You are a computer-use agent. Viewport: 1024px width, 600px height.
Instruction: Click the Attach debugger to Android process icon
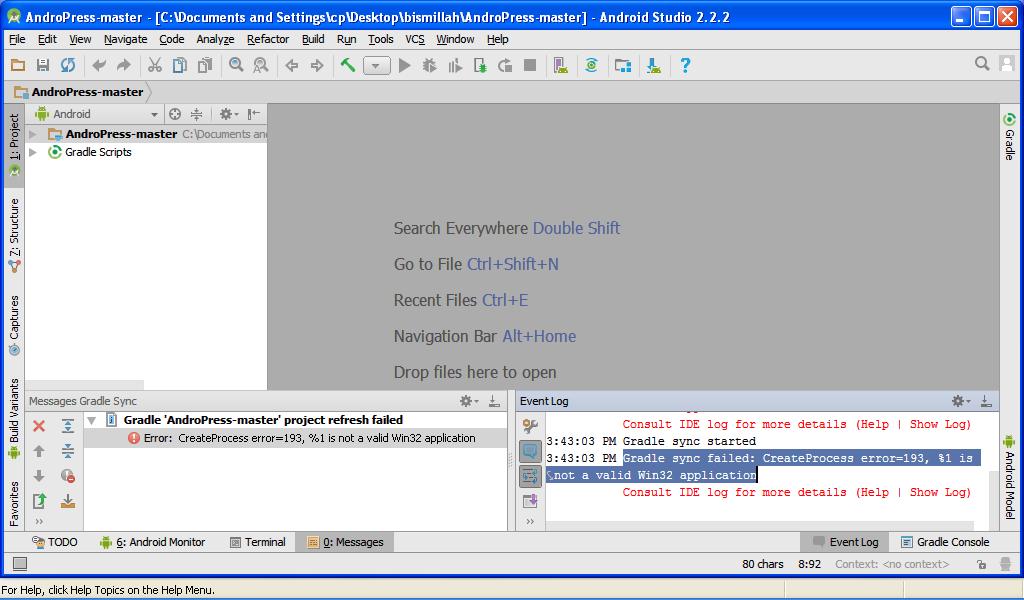[480, 65]
